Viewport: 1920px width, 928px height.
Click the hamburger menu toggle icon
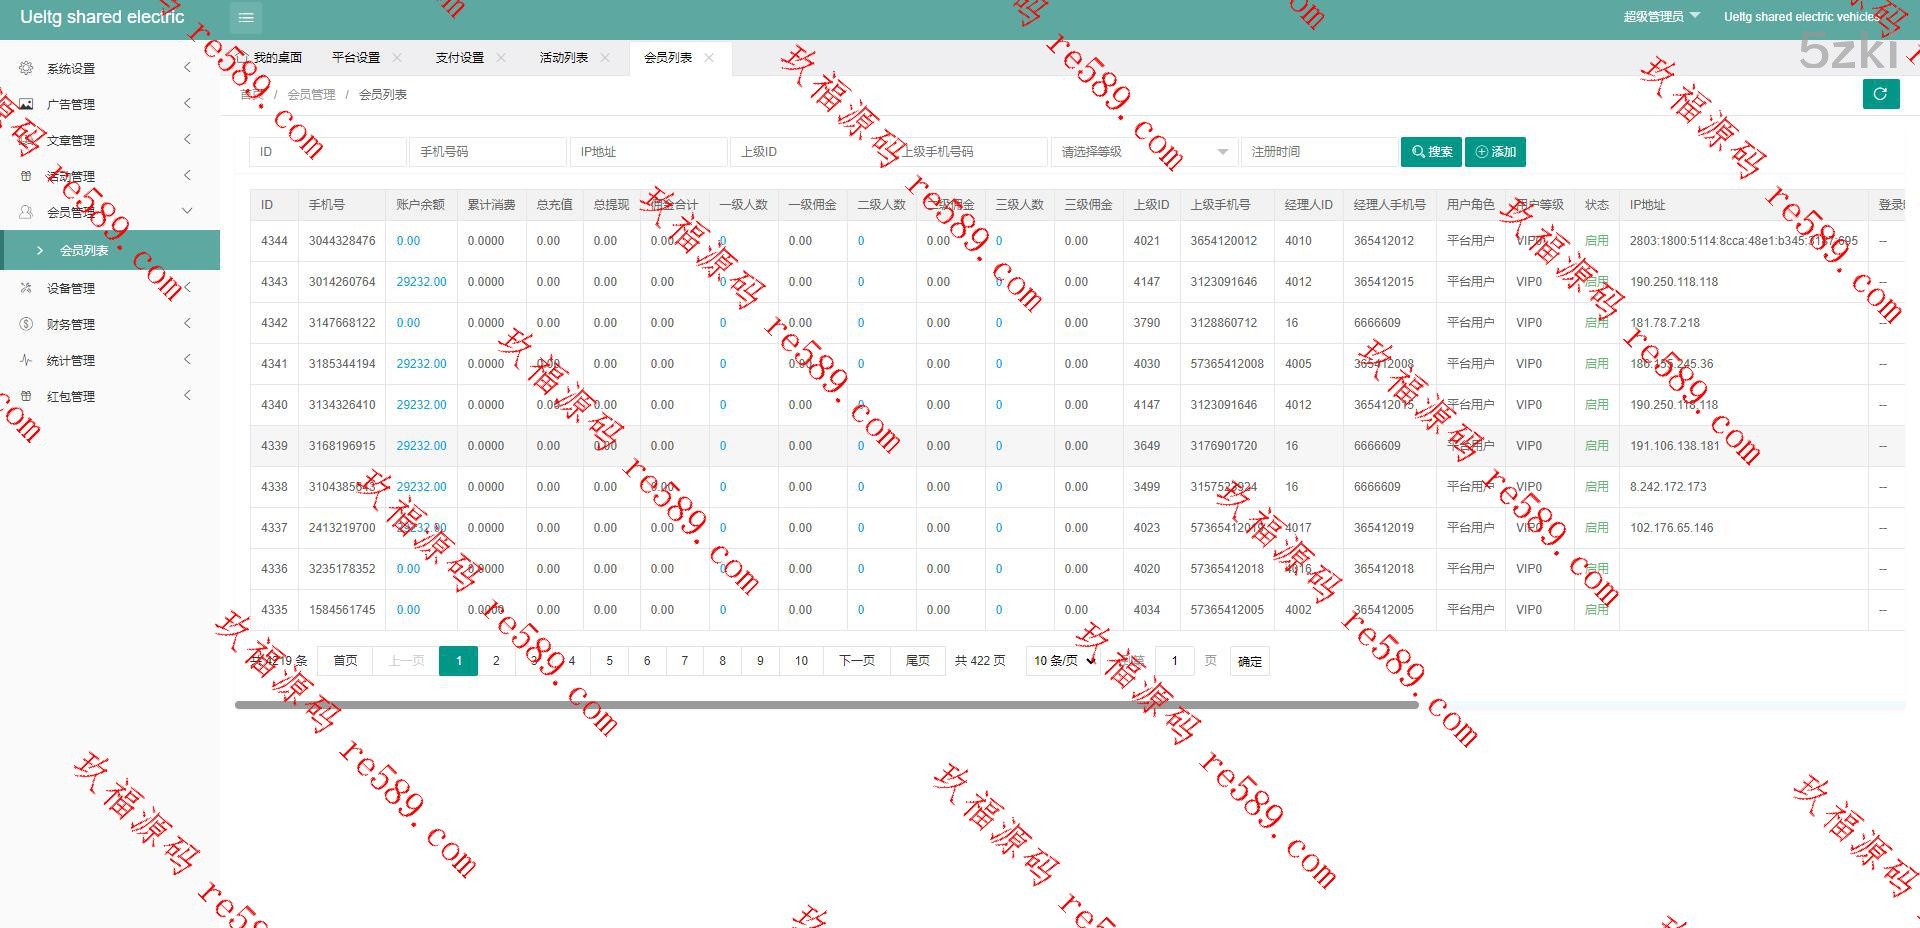(246, 17)
